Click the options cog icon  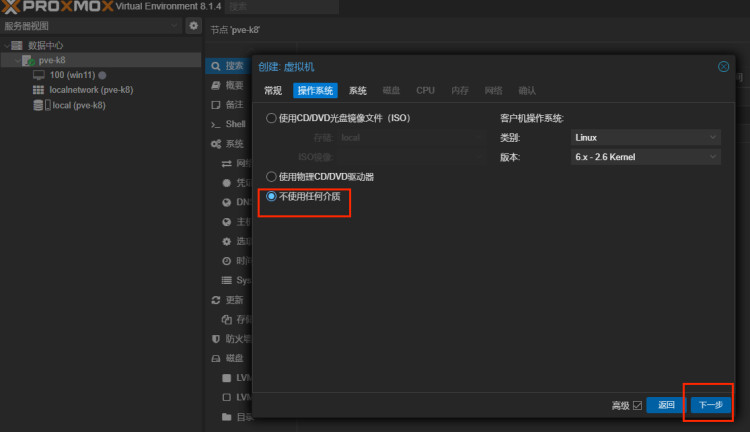(x=227, y=242)
